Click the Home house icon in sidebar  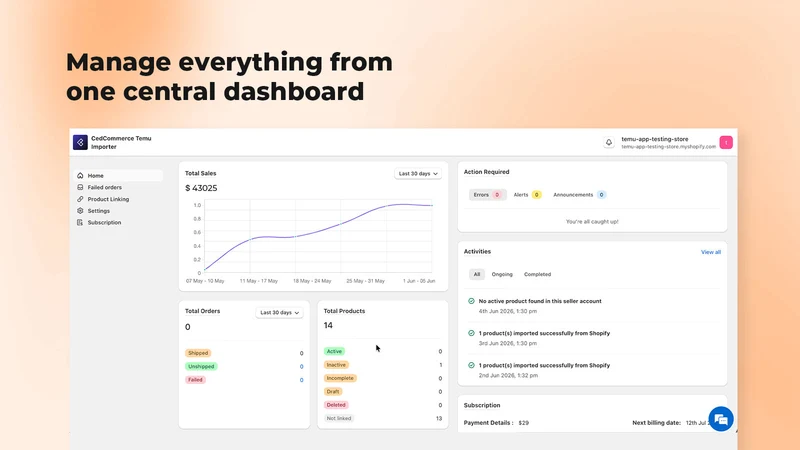[80, 176]
